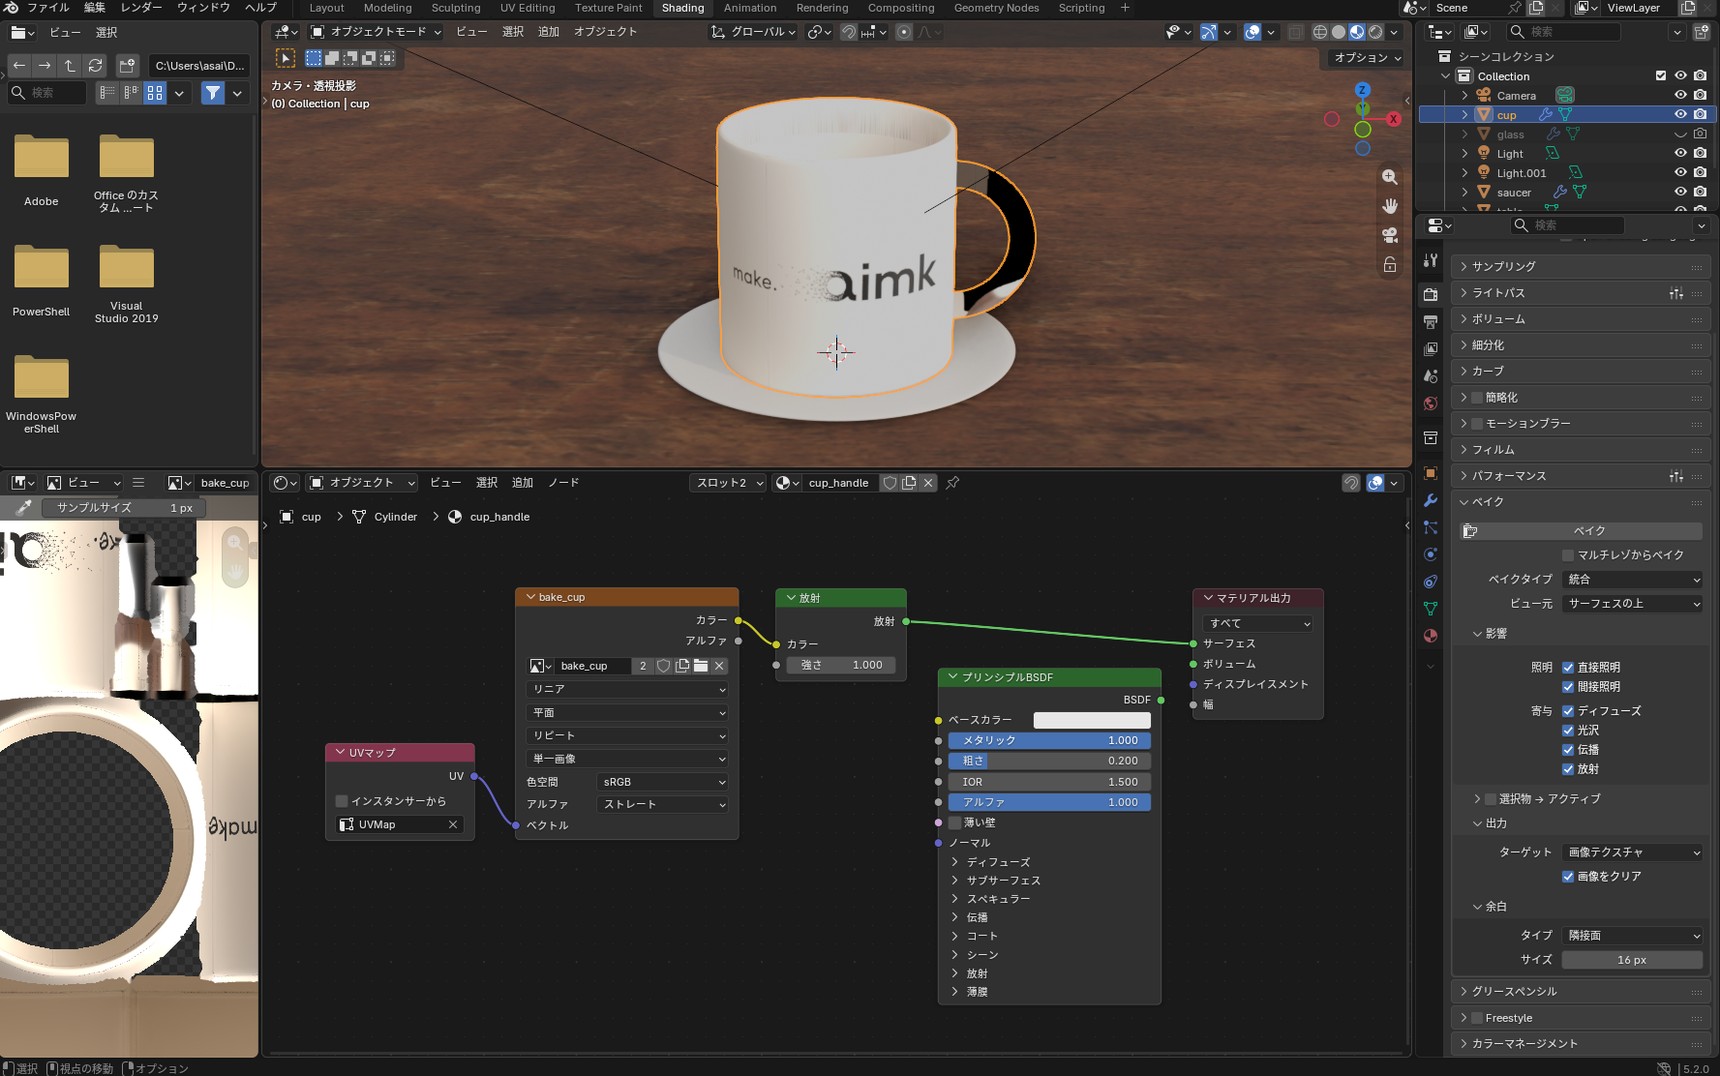Switch to the Modeling workspace tab
Viewport: 1720px width, 1076px height.
388,8
